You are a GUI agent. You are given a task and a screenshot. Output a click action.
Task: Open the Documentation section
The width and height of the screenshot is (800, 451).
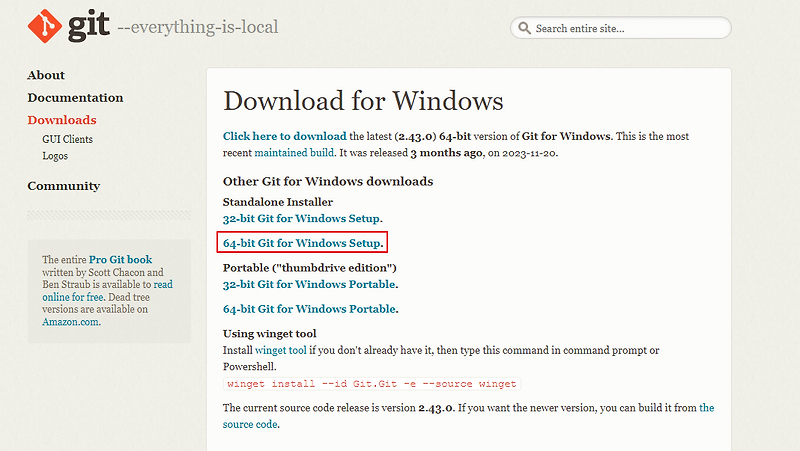76,97
